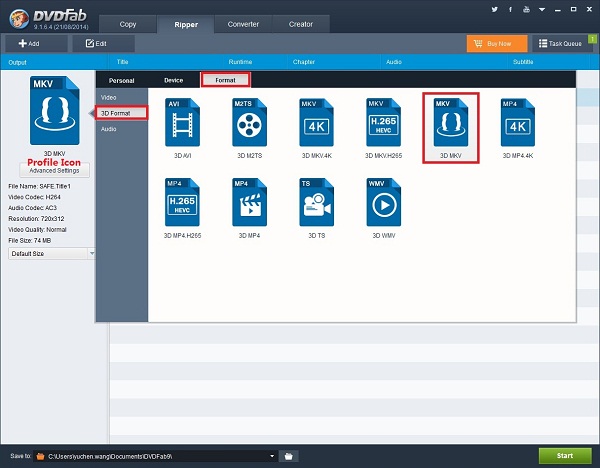Select the 3D AVI format icon
This screenshot has height=468, width=600.
click(183, 122)
